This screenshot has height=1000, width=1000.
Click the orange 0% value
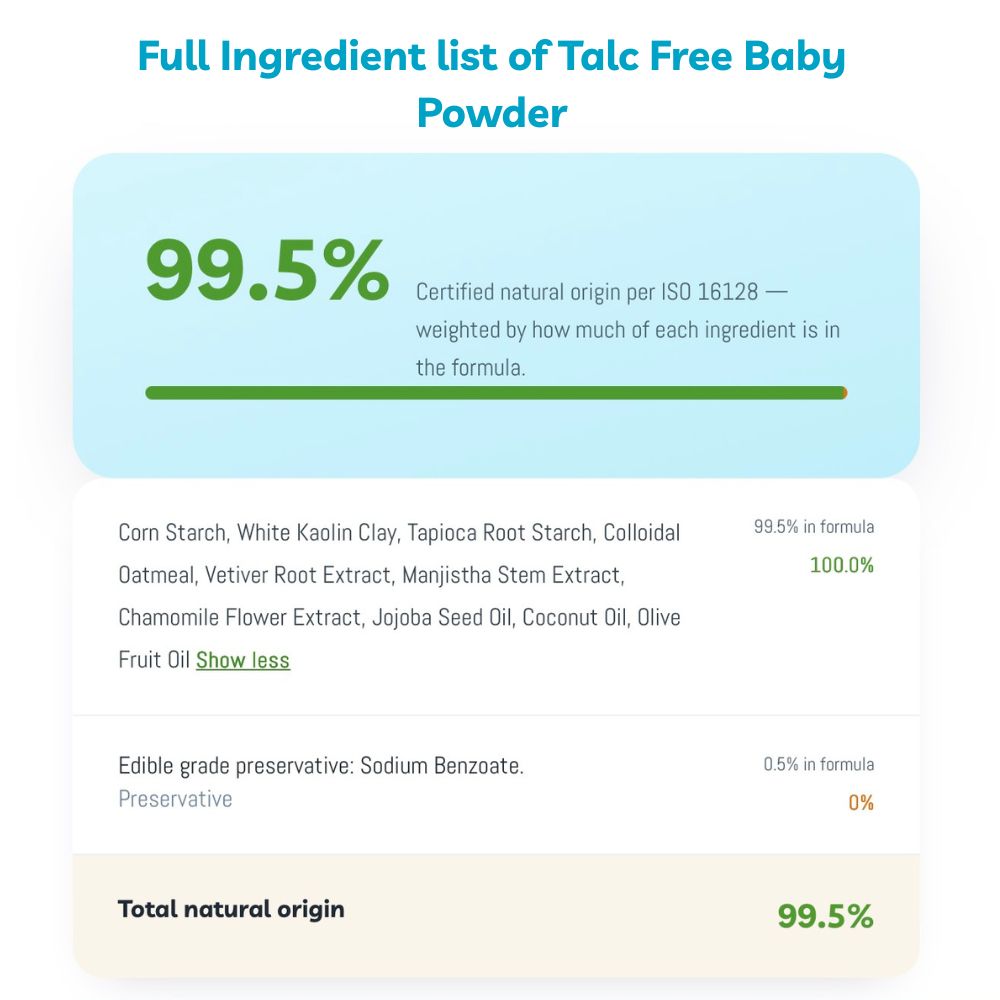point(861,802)
